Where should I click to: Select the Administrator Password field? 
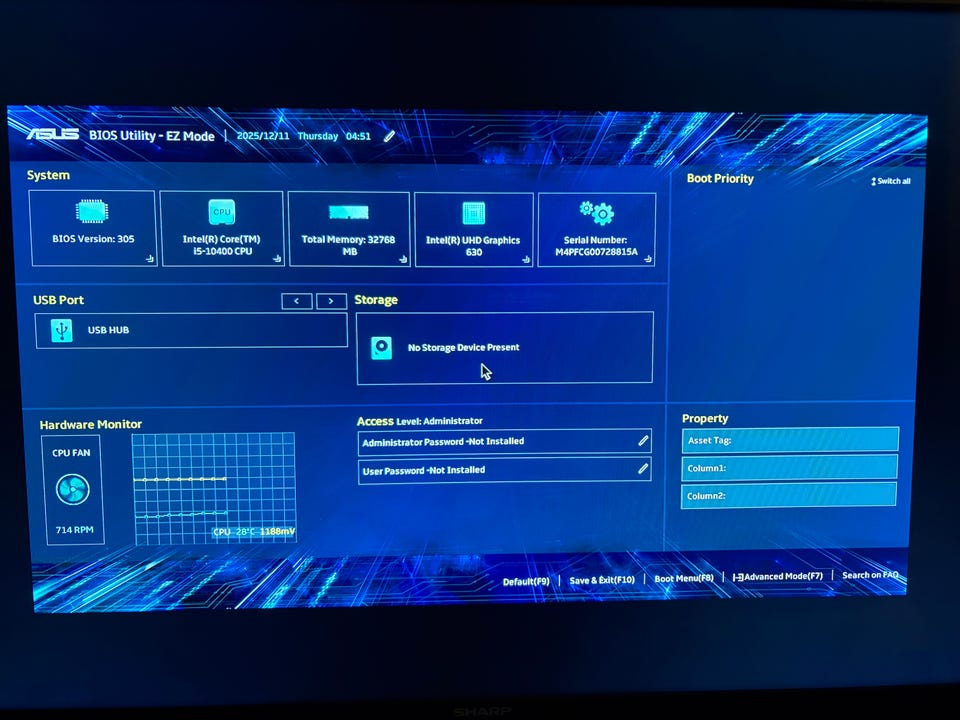pyautogui.click(x=504, y=441)
